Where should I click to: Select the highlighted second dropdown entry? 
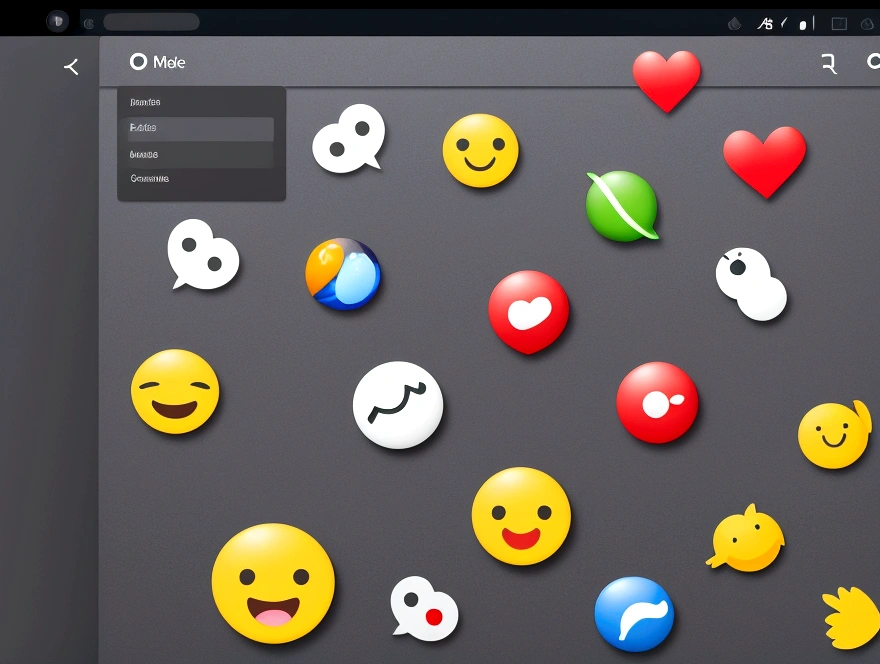[200, 128]
